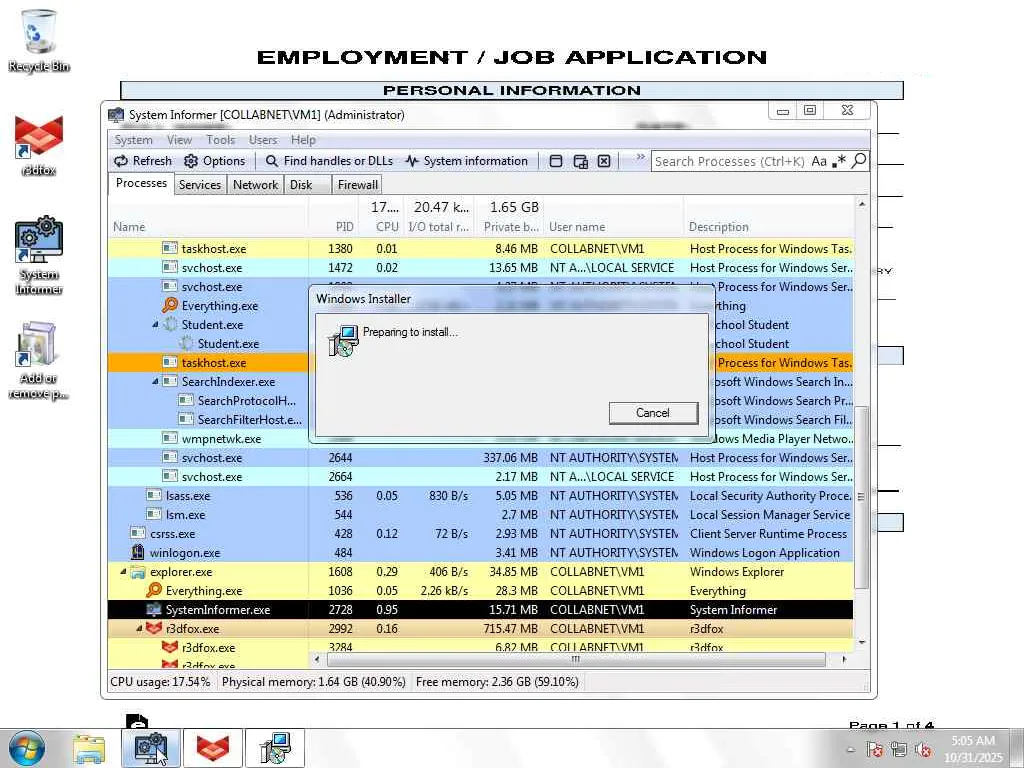Image resolution: width=1024 pixels, height=768 pixels.
Task: Select the Processes tab
Action: pos(141,184)
